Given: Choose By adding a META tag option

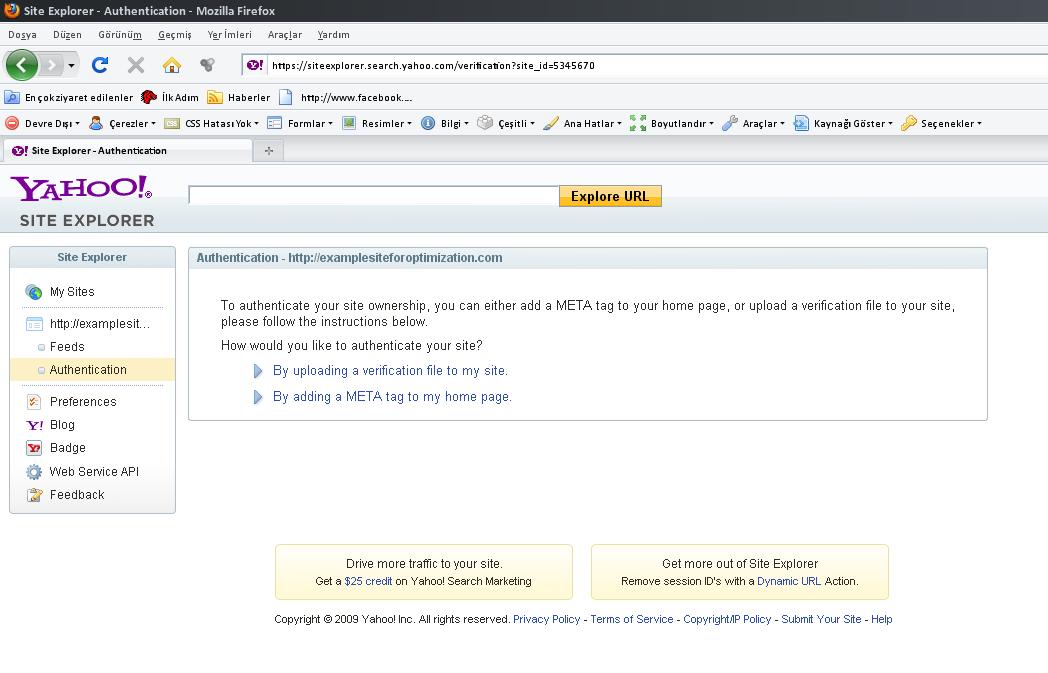Looking at the screenshot, I should click(392, 396).
